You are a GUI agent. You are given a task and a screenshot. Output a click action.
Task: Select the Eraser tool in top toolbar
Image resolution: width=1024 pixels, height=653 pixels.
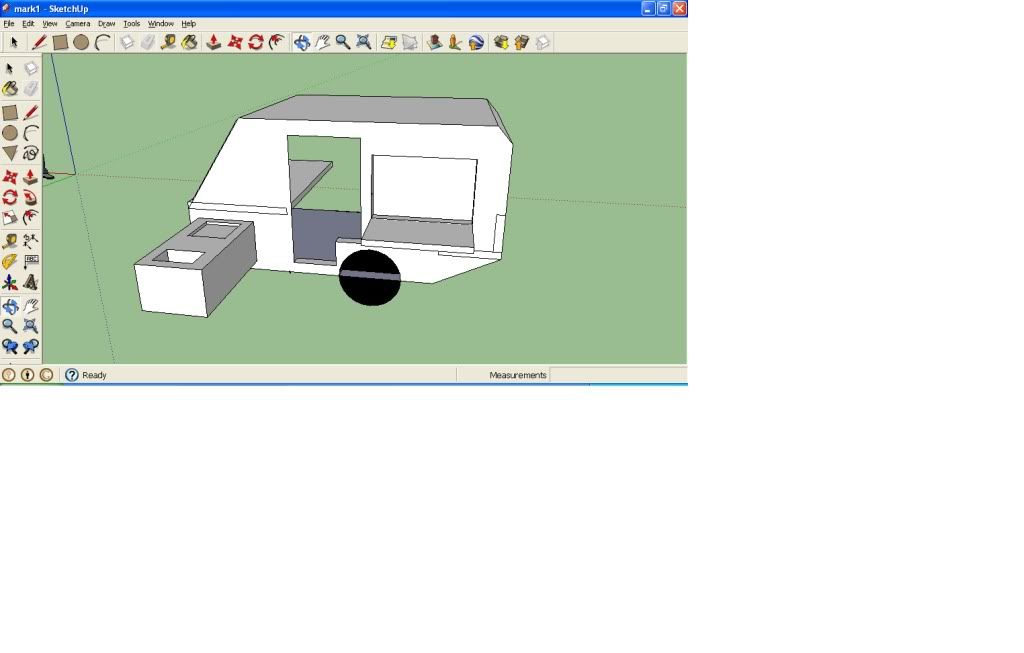tap(148, 42)
